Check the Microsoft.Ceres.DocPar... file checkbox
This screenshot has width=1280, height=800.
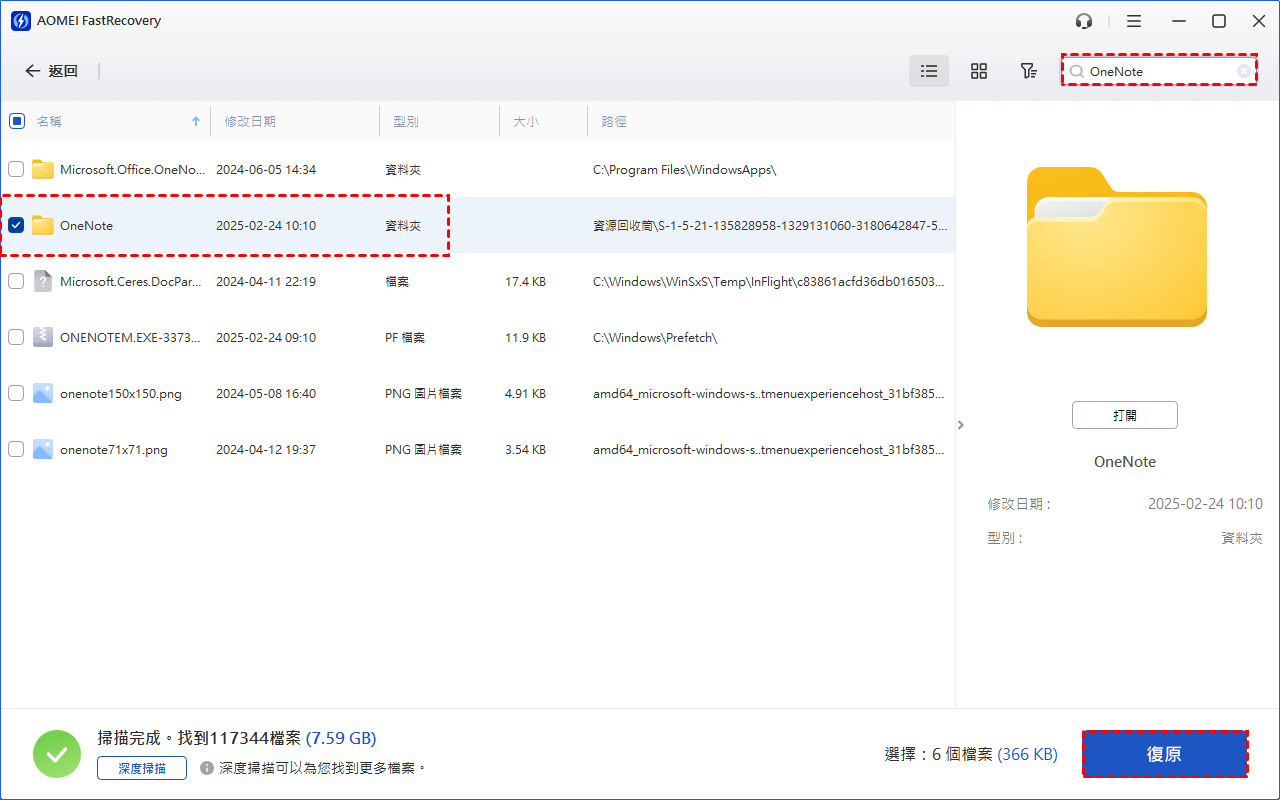pyautogui.click(x=16, y=281)
